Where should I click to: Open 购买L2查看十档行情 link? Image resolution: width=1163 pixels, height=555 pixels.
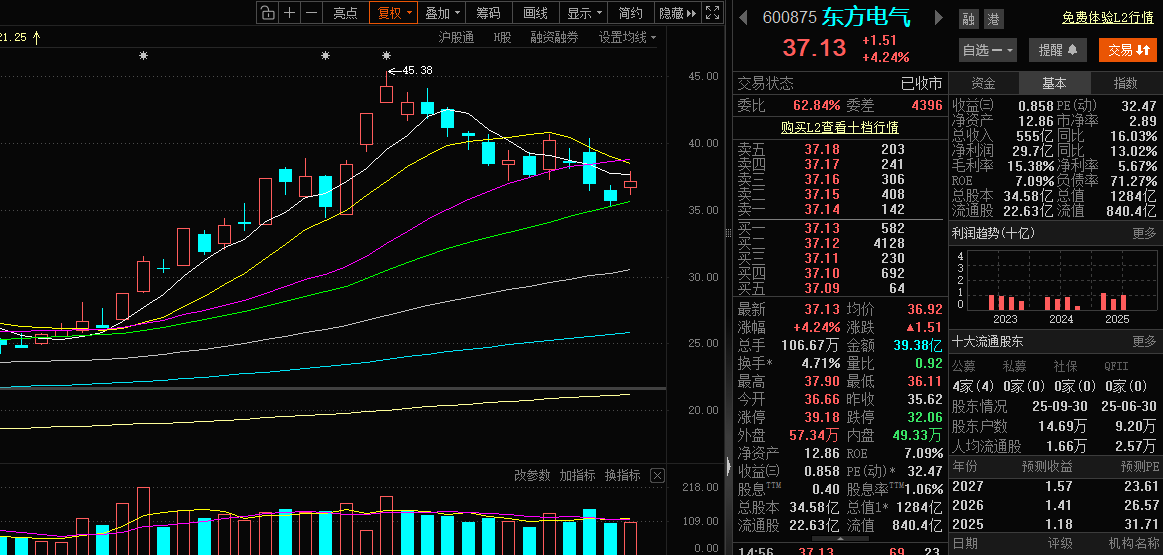point(840,127)
